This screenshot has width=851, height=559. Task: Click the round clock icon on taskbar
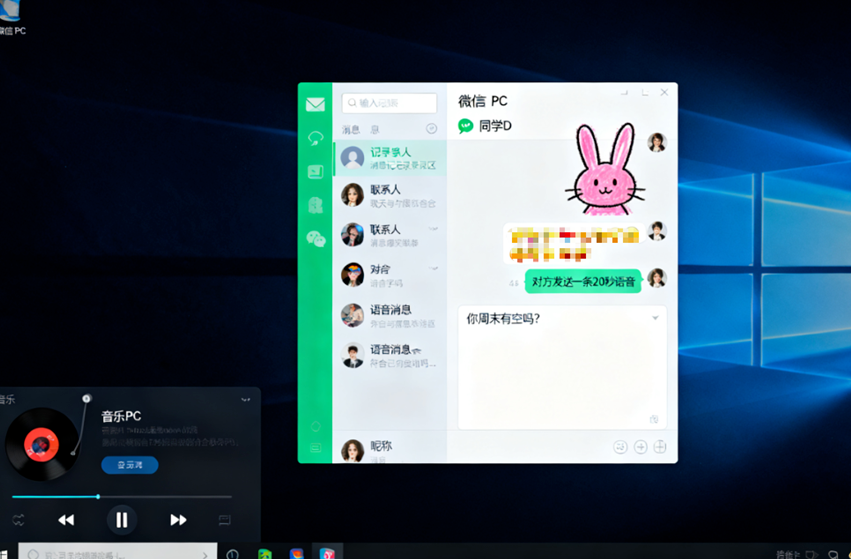click(x=232, y=554)
